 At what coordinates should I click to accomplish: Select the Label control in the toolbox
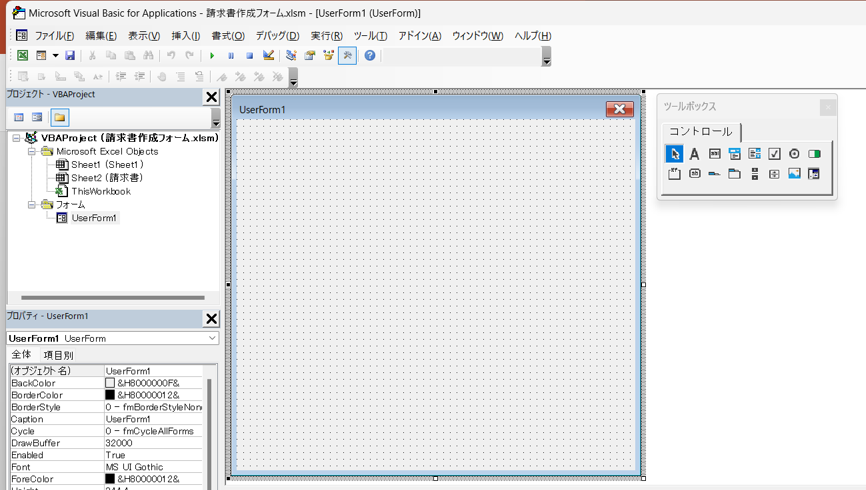(694, 154)
